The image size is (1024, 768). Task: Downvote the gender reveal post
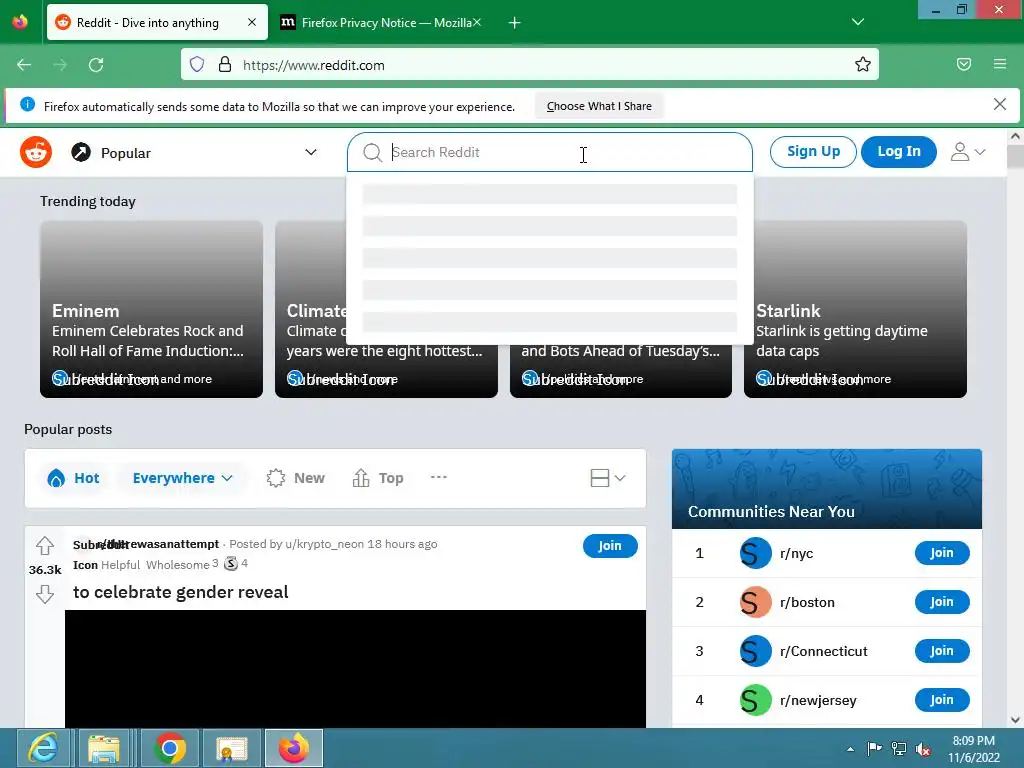pyautogui.click(x=44, y=594)
